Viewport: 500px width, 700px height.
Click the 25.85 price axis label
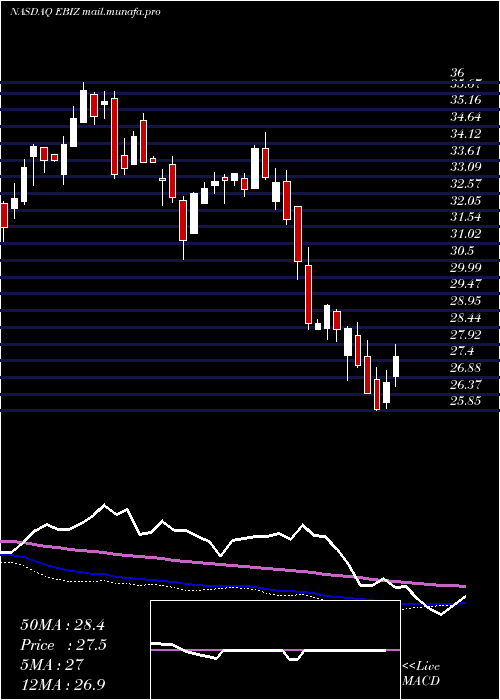pos(466,401)
